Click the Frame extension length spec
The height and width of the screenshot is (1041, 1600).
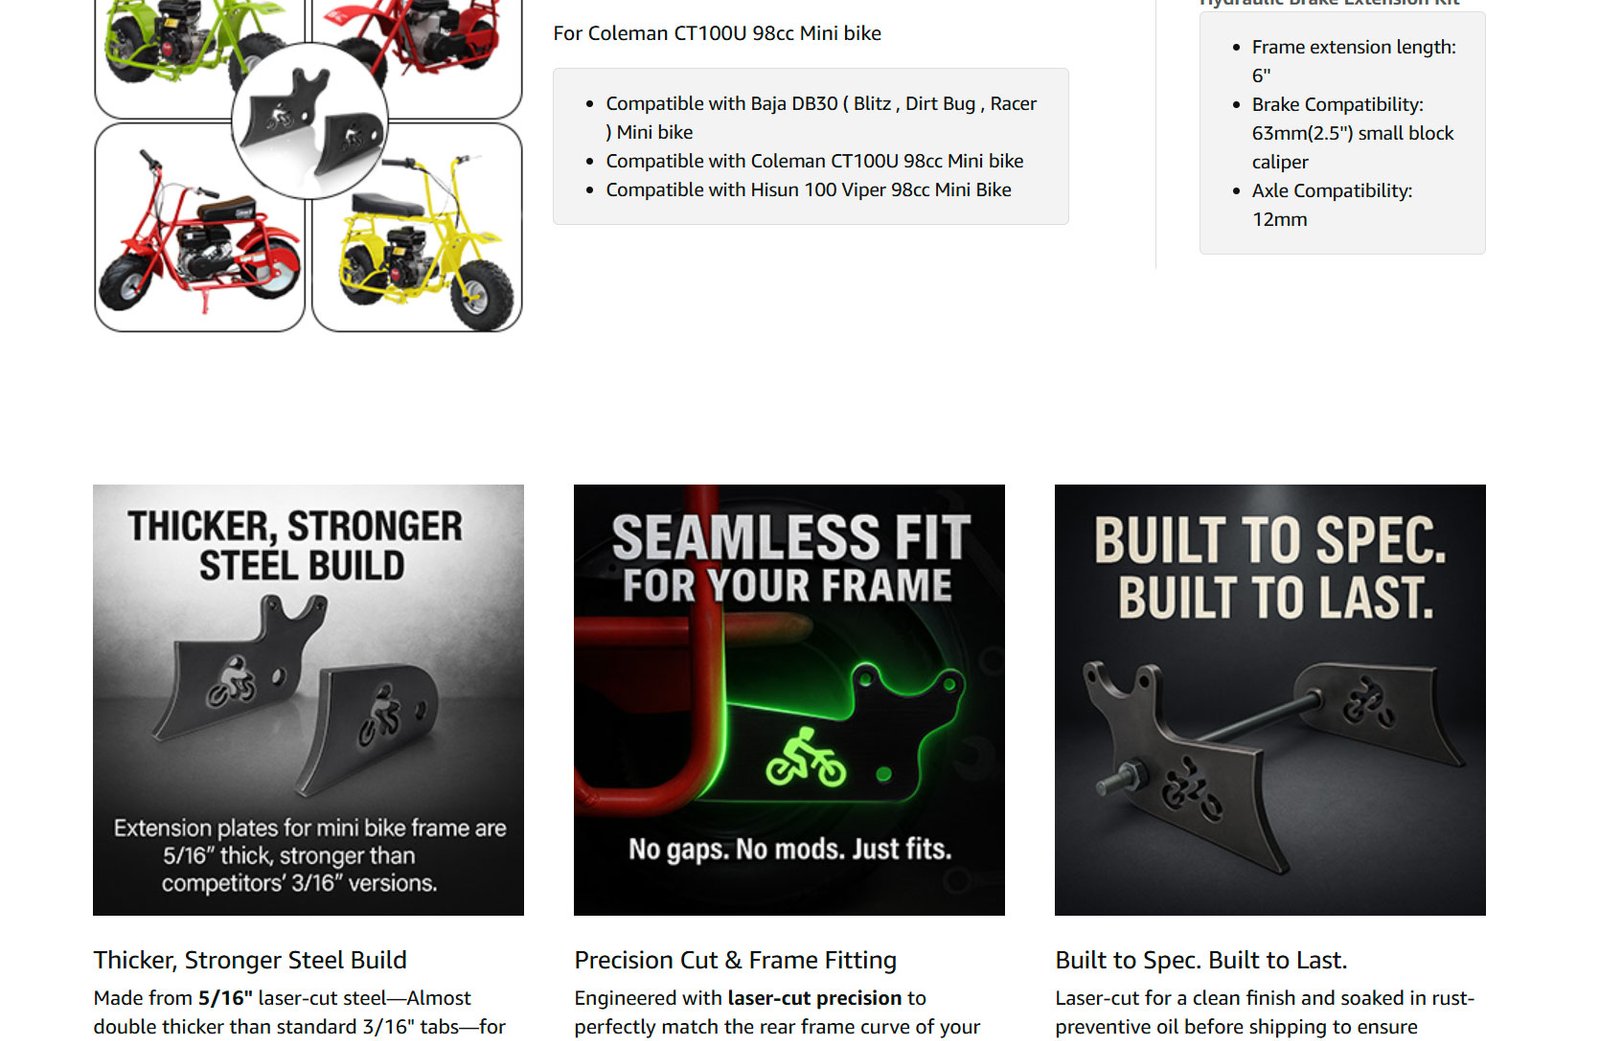[1353, 61]
